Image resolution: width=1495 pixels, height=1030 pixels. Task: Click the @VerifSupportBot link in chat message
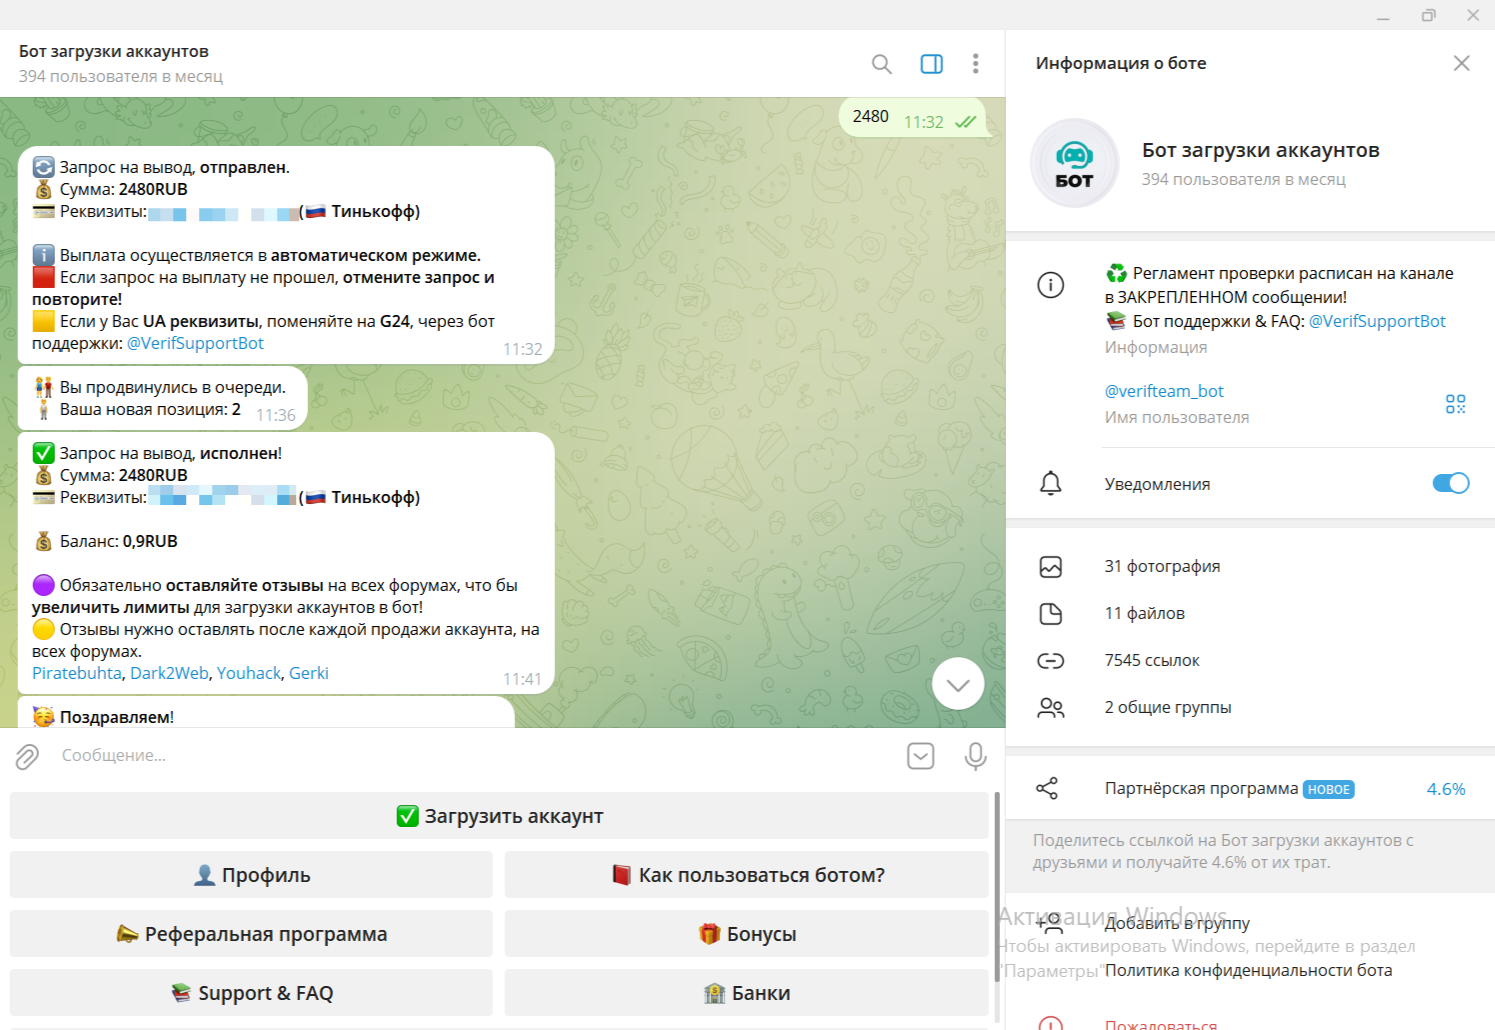click(x=196, y=343)
